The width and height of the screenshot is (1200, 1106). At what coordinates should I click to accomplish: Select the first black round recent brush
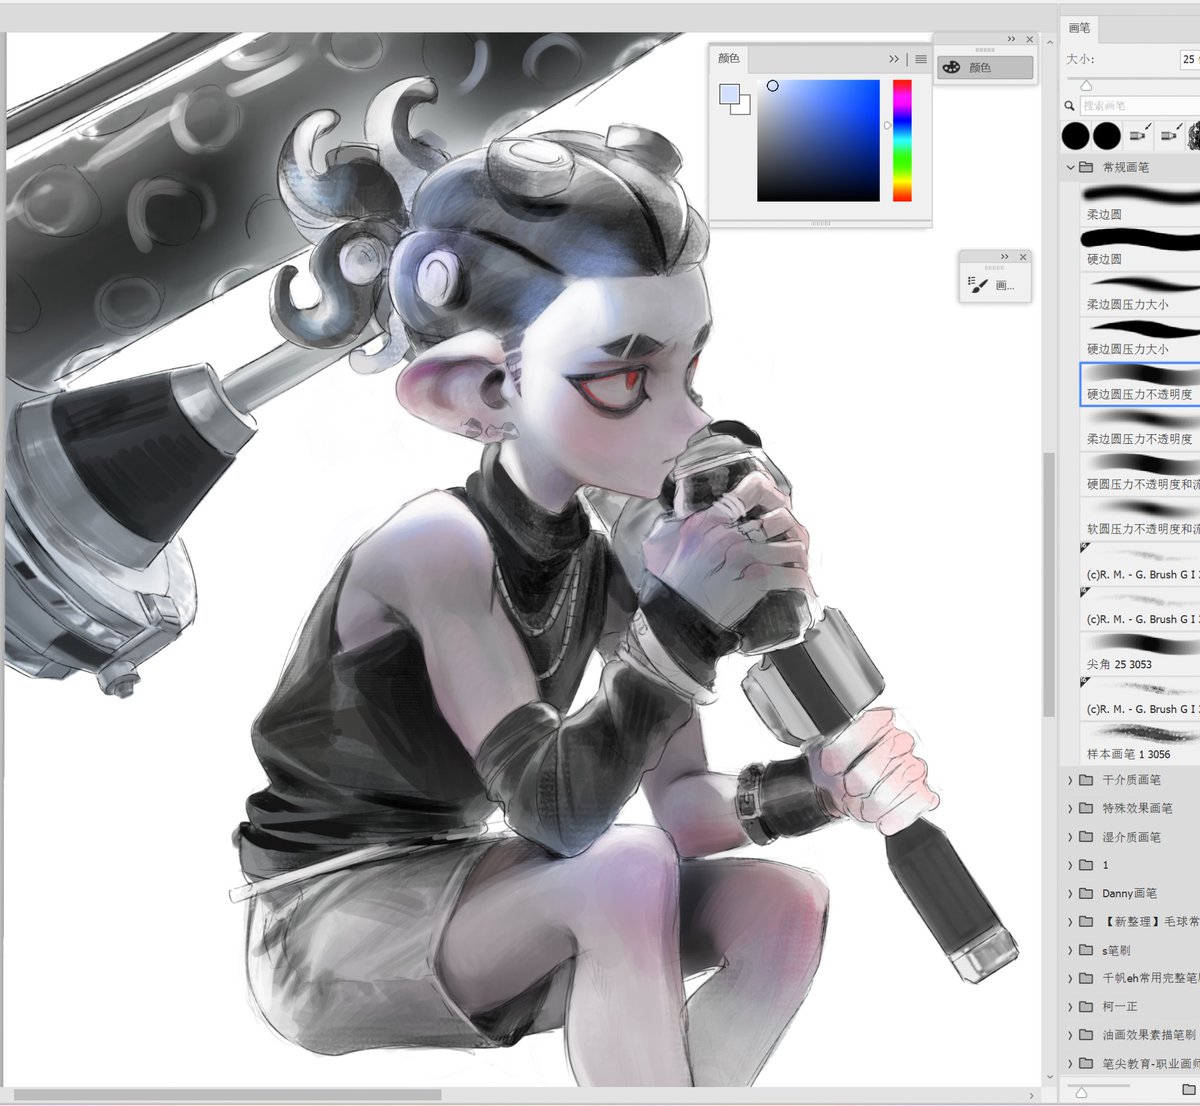pyautogui.click(x=1075, y=135)
